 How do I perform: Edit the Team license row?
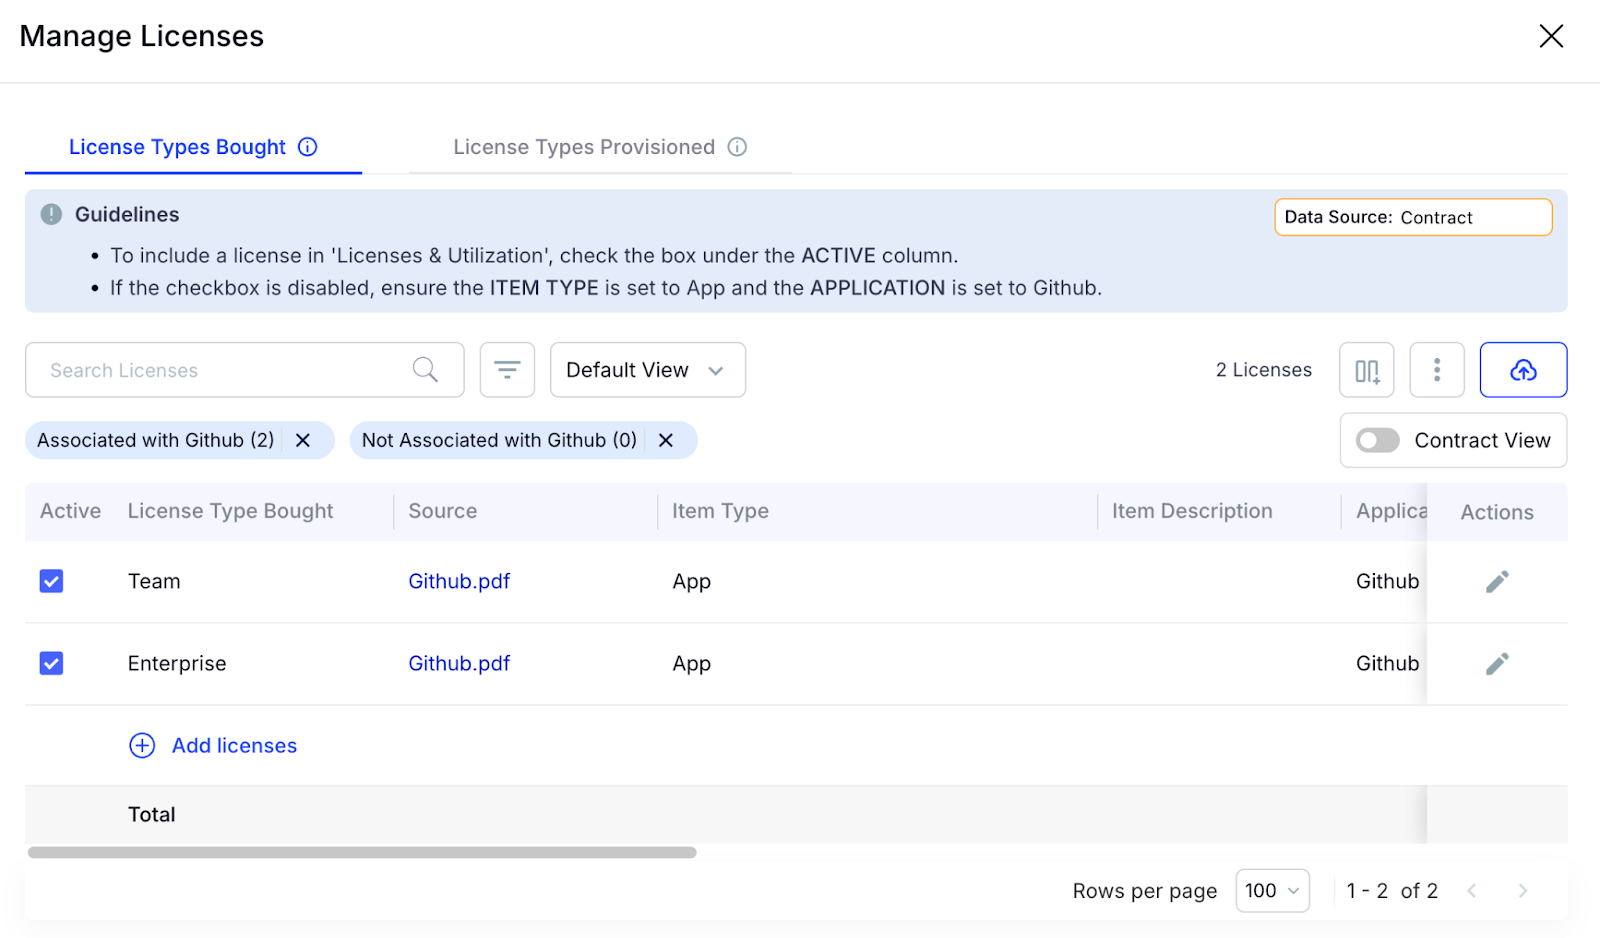(x=1497, y=581)
